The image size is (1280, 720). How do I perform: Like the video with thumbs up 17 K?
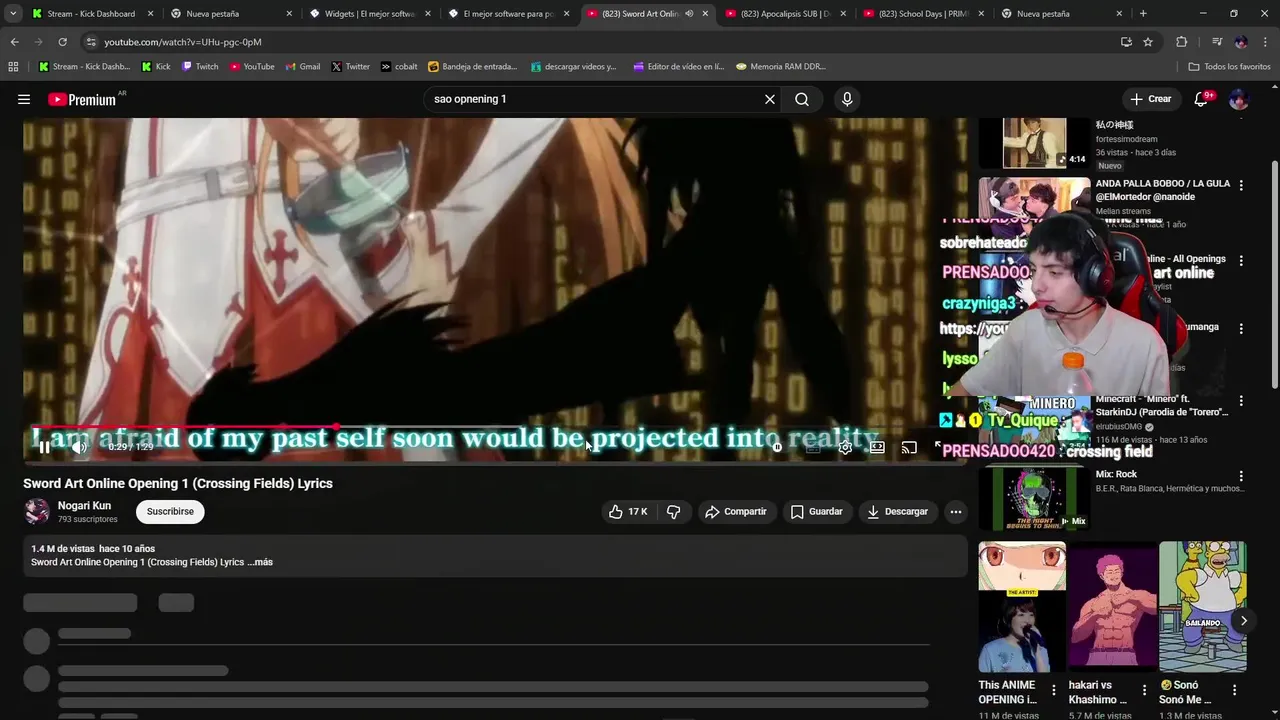click(x=628, y=511)
